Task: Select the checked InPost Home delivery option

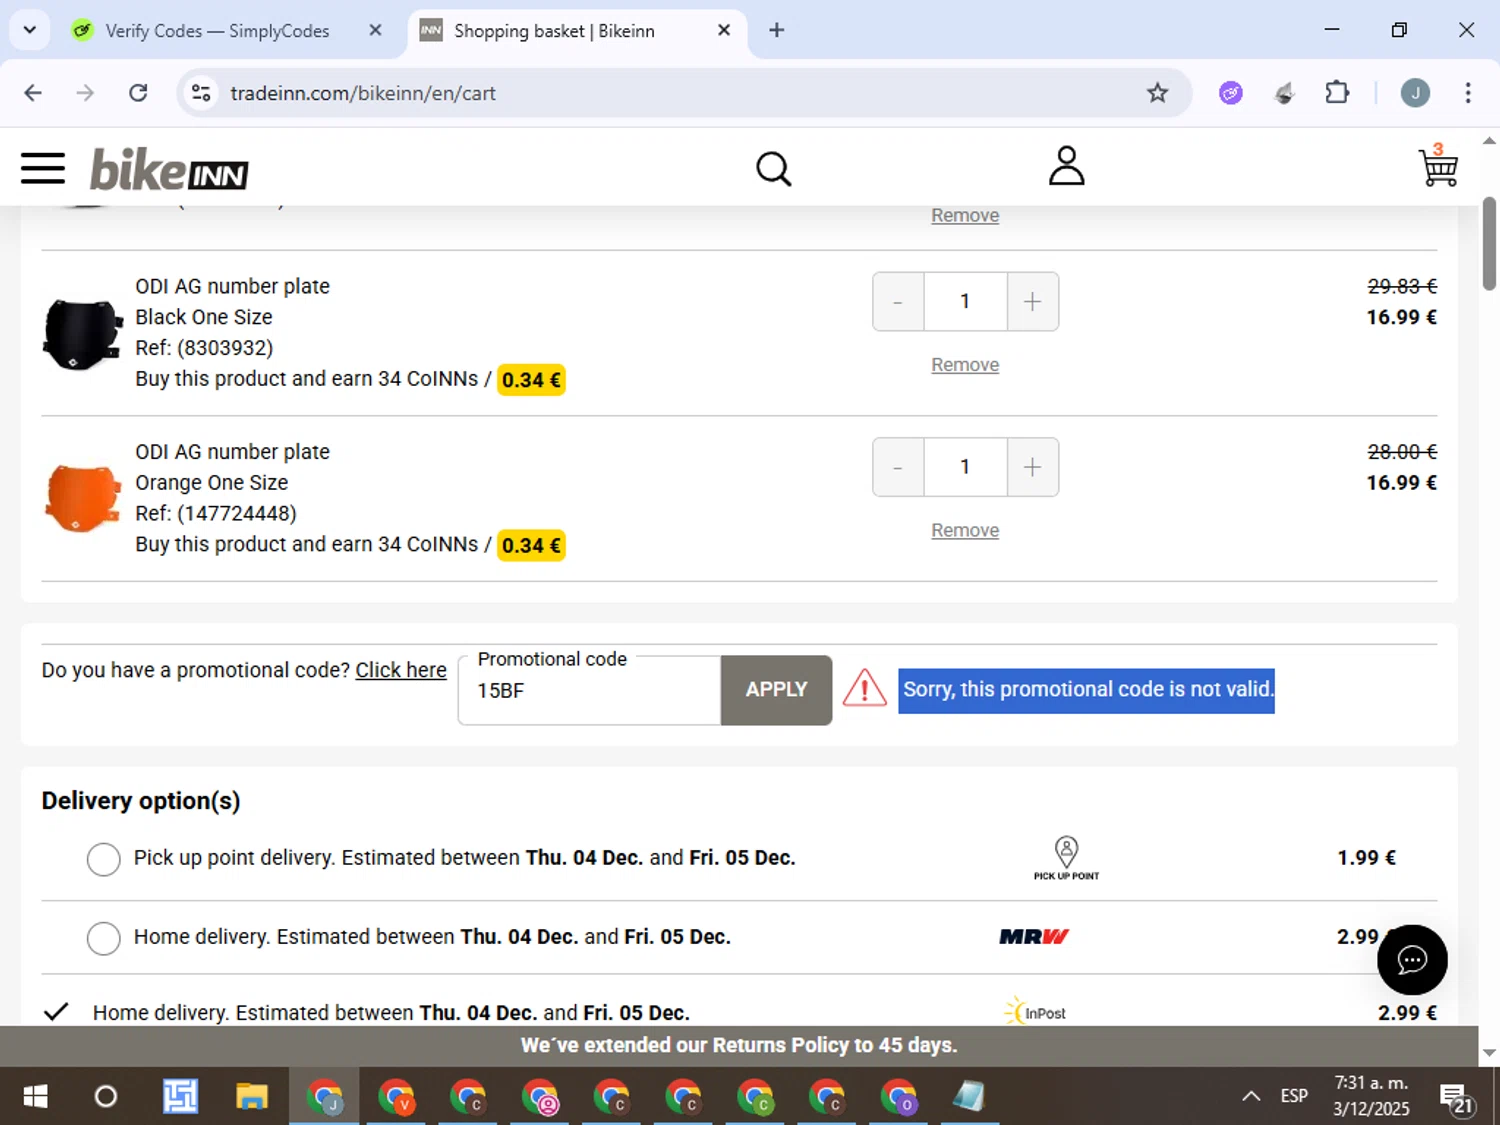Action: tap(56, 1011)
